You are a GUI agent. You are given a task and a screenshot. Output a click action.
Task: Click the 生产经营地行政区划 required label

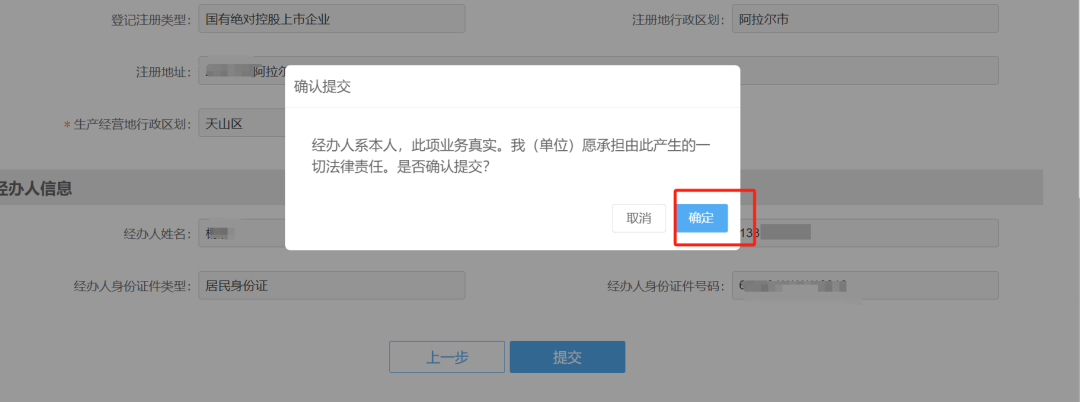tap(127, 125)
